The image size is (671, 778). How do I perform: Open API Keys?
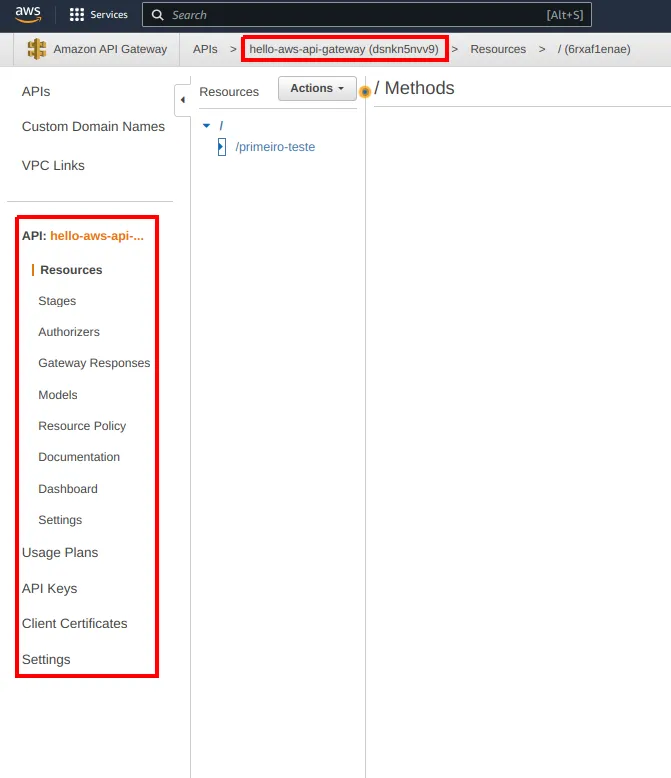coord(50,588)
